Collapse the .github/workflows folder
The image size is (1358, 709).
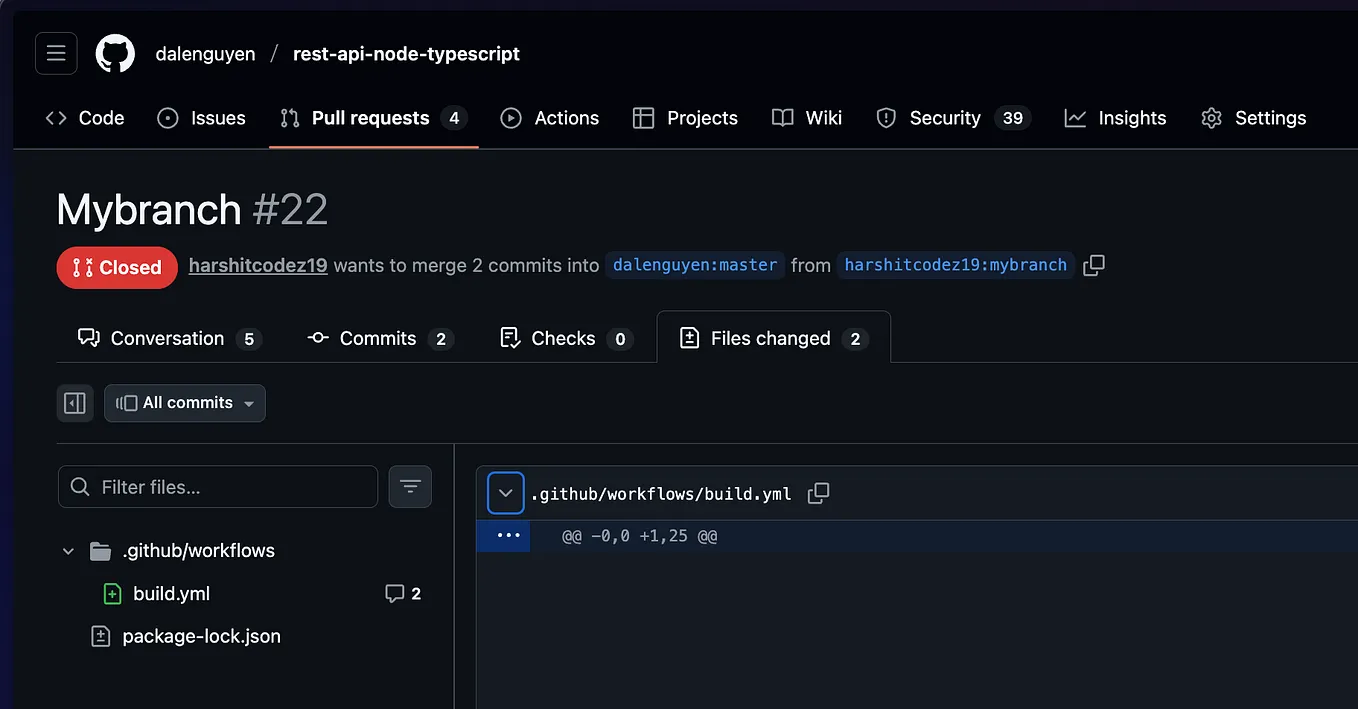67,551
